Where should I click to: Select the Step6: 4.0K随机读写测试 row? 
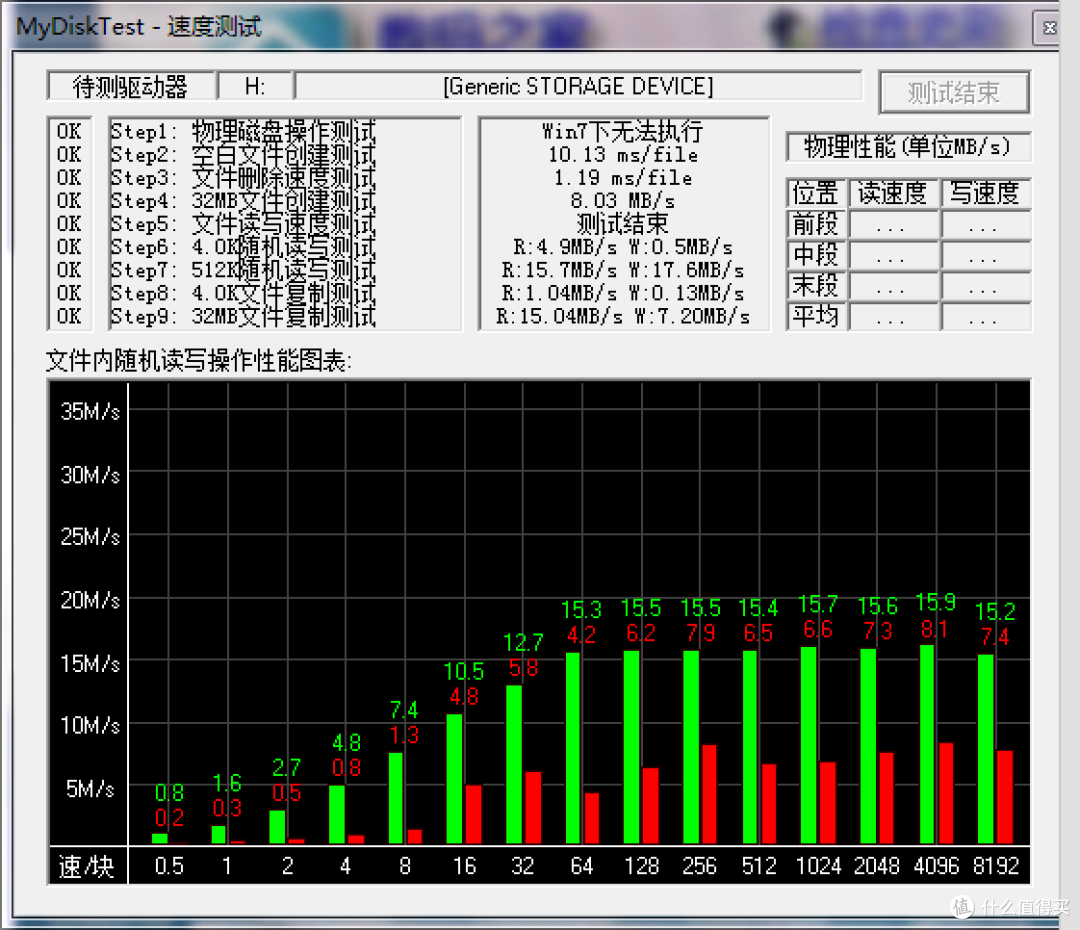[x=243, y=247]
